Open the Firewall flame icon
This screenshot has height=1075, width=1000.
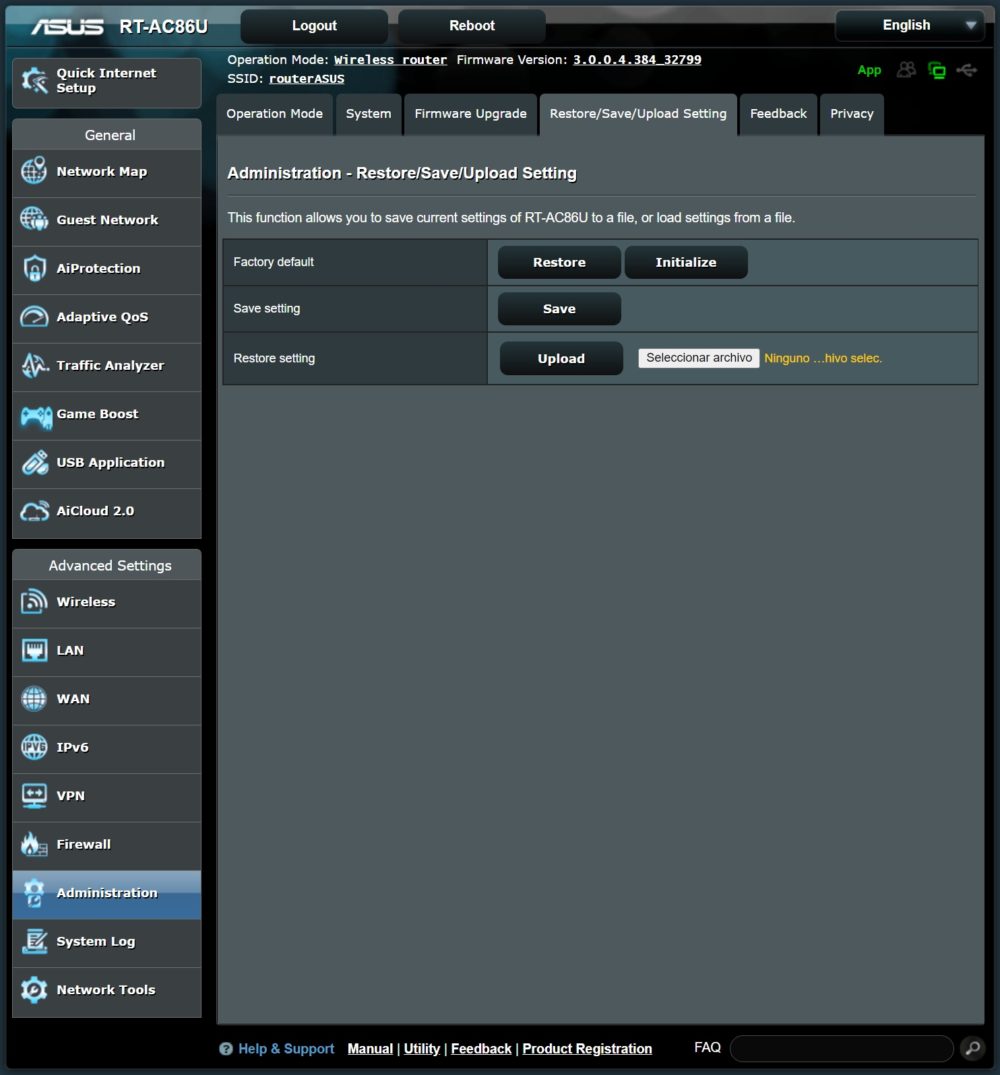click(x=34, y=844)
